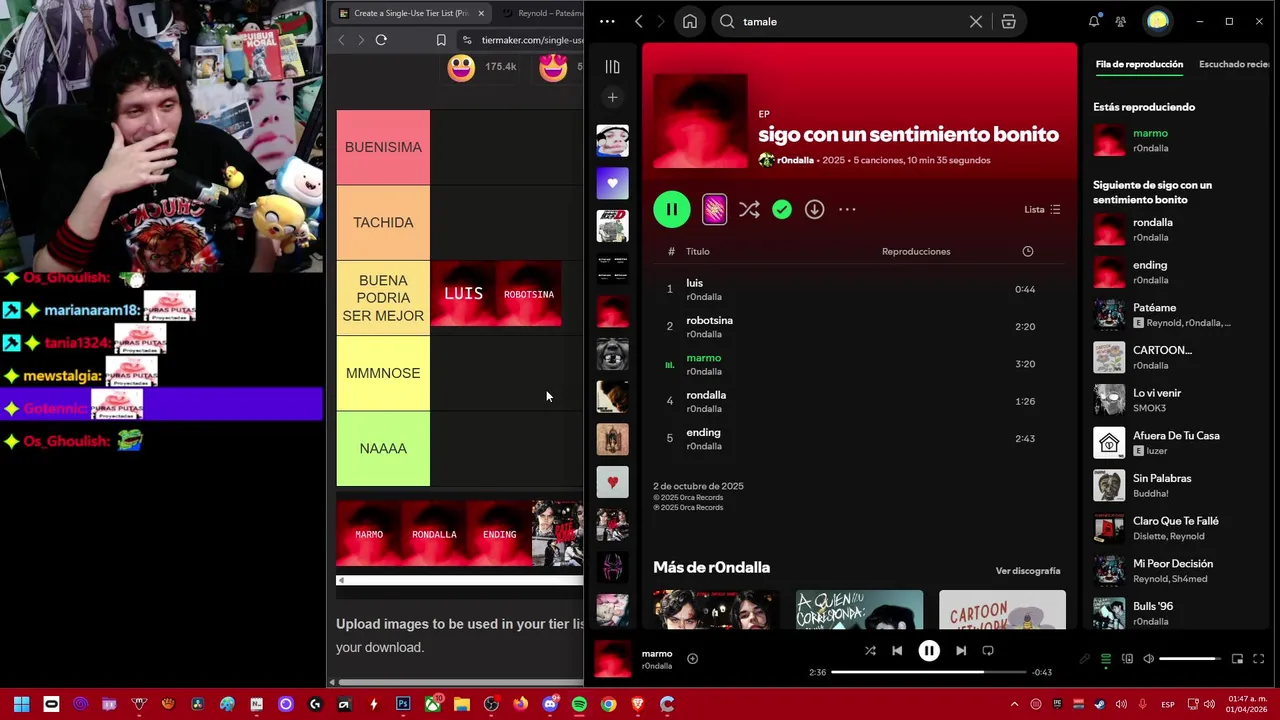Open Lista view options dropdown
This screenshot has height=720, width=1280.
[x=1042, y=209]
